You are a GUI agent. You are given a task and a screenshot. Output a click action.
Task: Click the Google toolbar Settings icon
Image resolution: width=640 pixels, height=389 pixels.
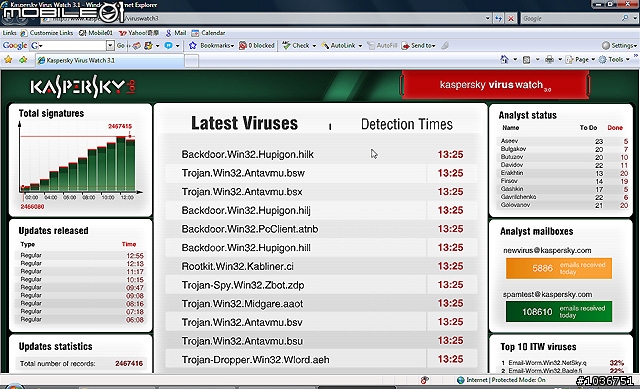[x=606, y=45]
